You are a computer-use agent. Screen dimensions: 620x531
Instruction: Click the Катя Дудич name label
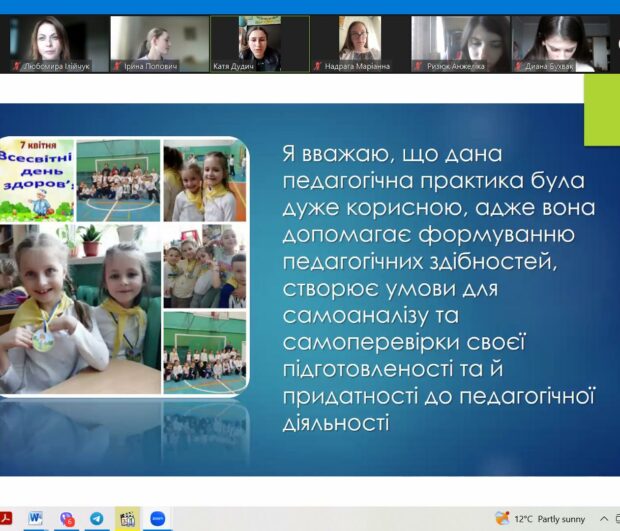click(233, 66)
